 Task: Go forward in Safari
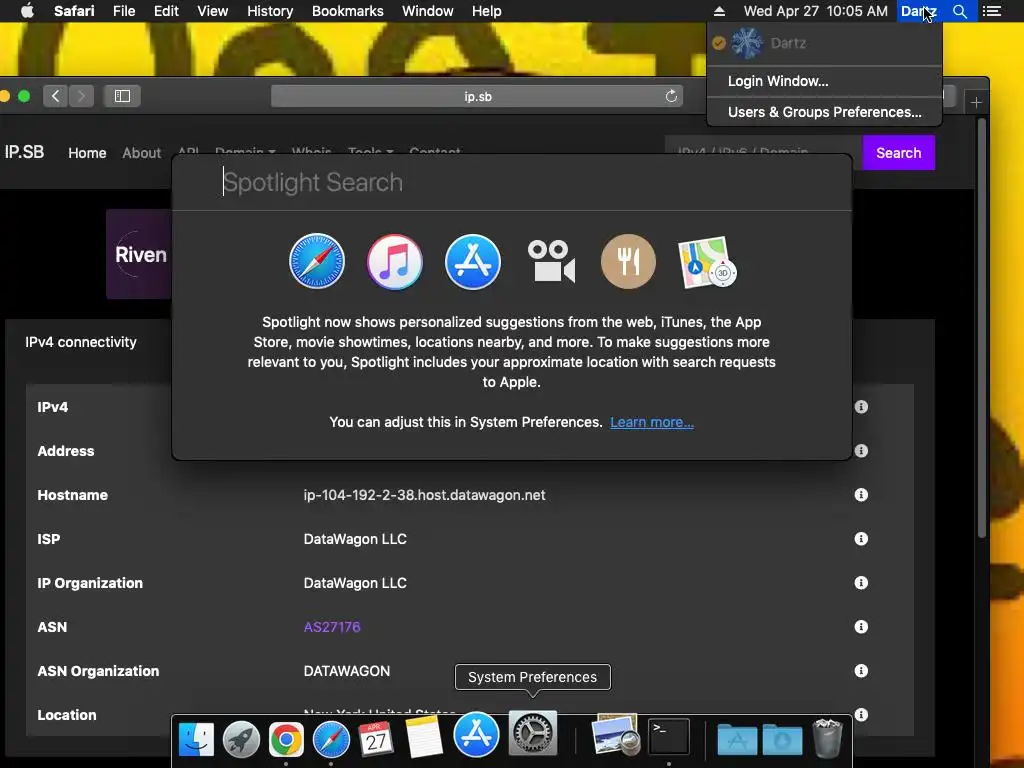[82, 96]
